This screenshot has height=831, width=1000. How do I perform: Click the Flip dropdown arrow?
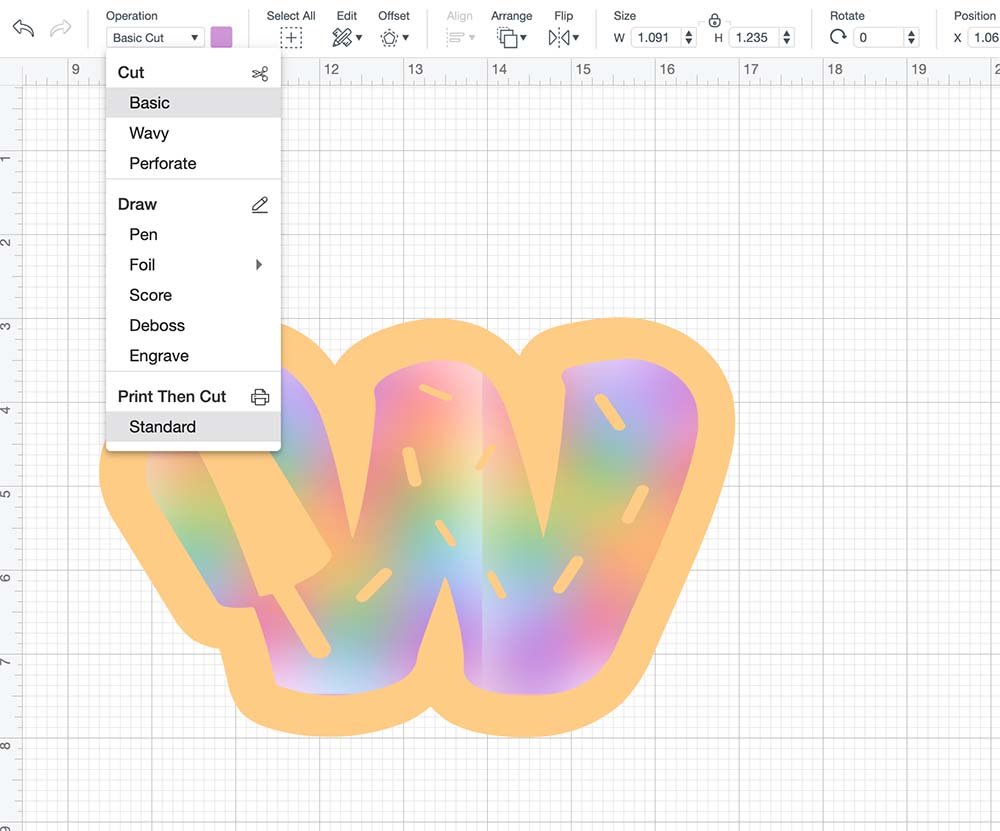pyautogui.click(x=575, y=38)
